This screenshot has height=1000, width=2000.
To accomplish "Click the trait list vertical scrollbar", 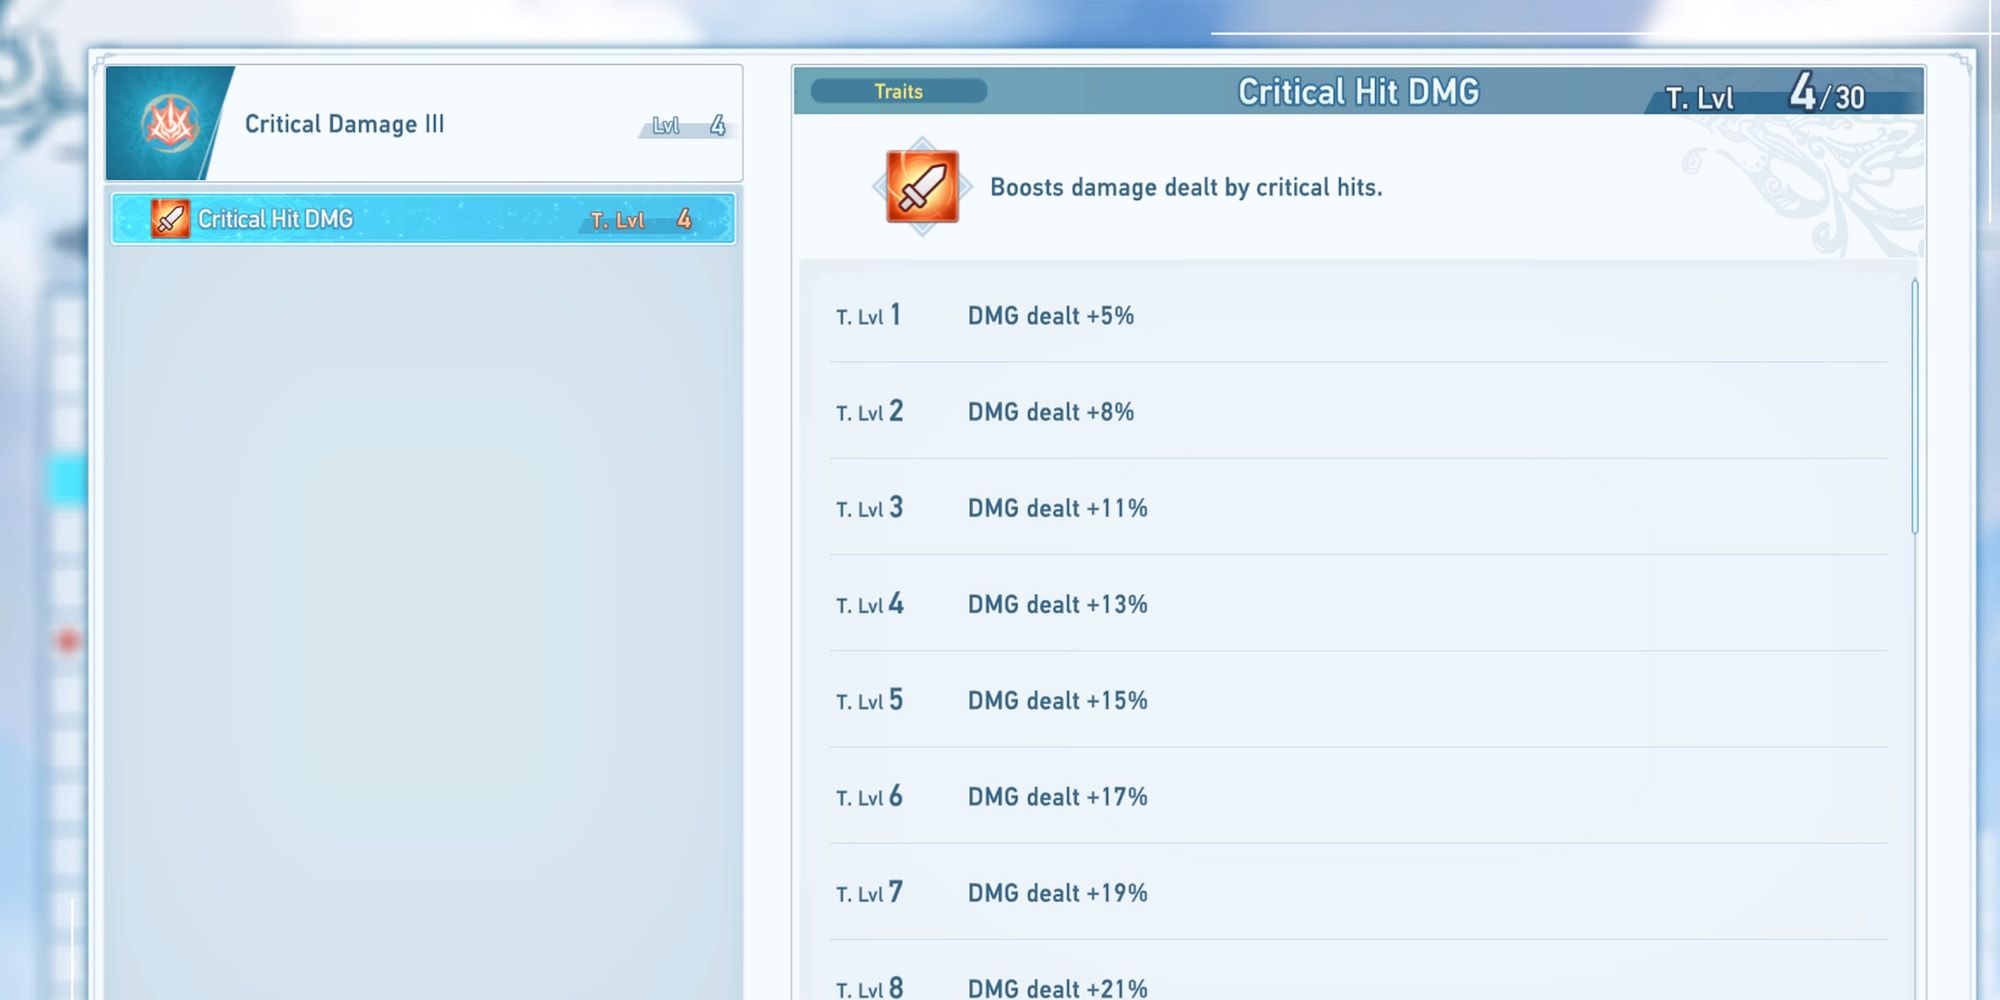I will pos(1915,407).
